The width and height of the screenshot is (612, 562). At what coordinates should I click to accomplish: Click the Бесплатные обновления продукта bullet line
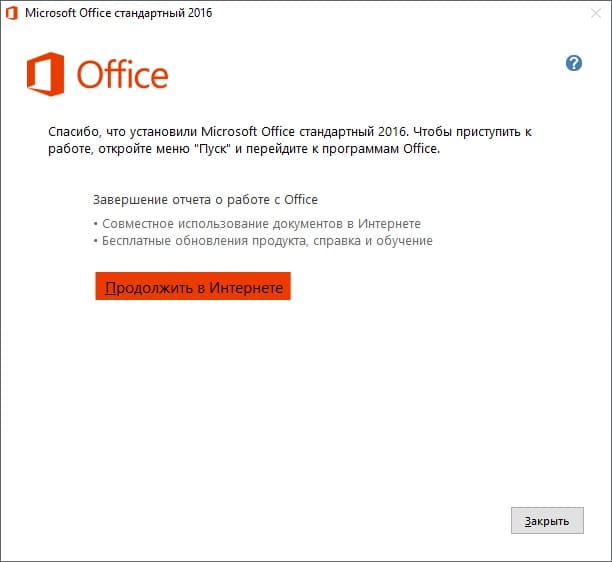point(263,241)
